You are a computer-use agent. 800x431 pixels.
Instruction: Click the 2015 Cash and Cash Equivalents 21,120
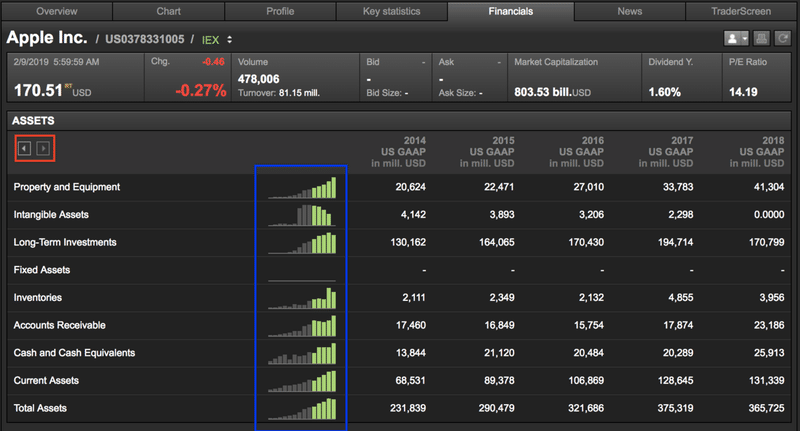click(499, 352)
